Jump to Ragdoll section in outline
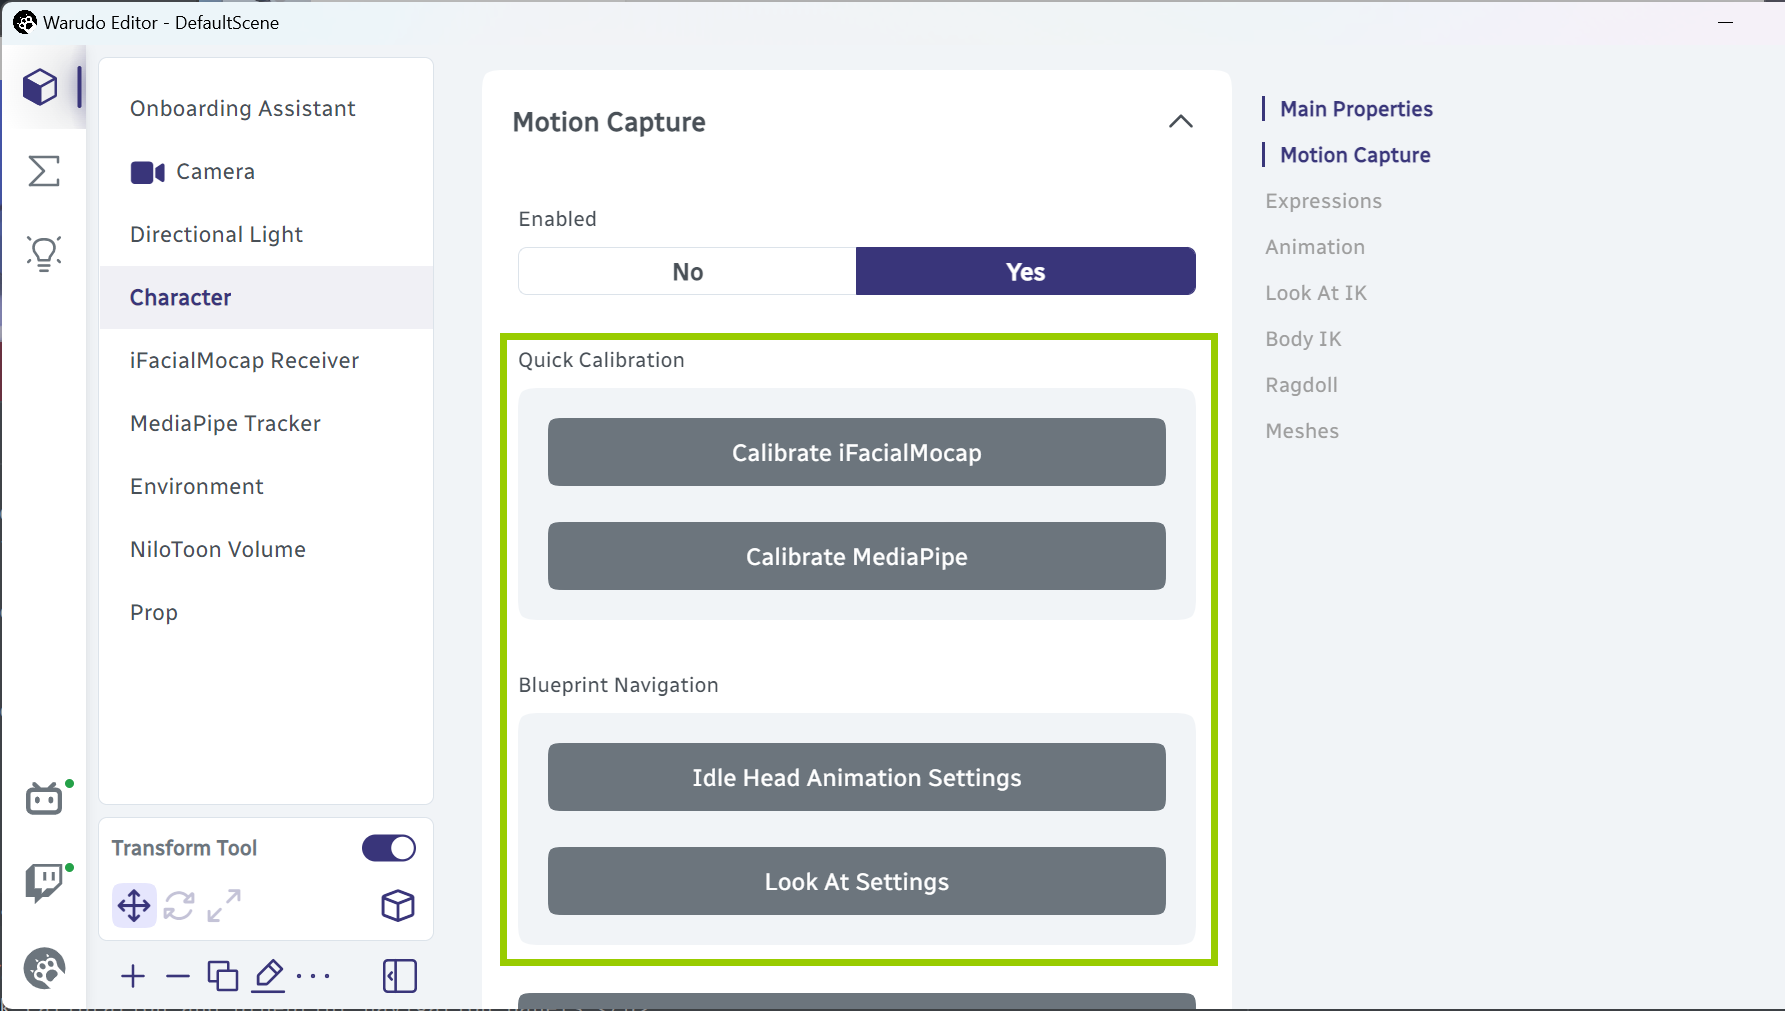 (1301, 385)
